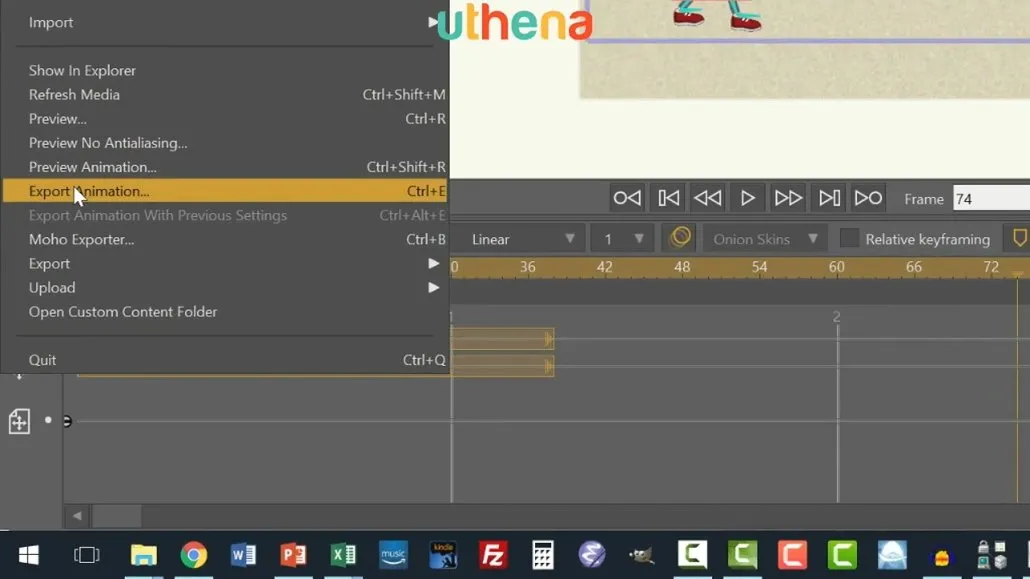Open Excel from the taskbar
Viewport: 1030px width, 579px height.
pos(343,556)
